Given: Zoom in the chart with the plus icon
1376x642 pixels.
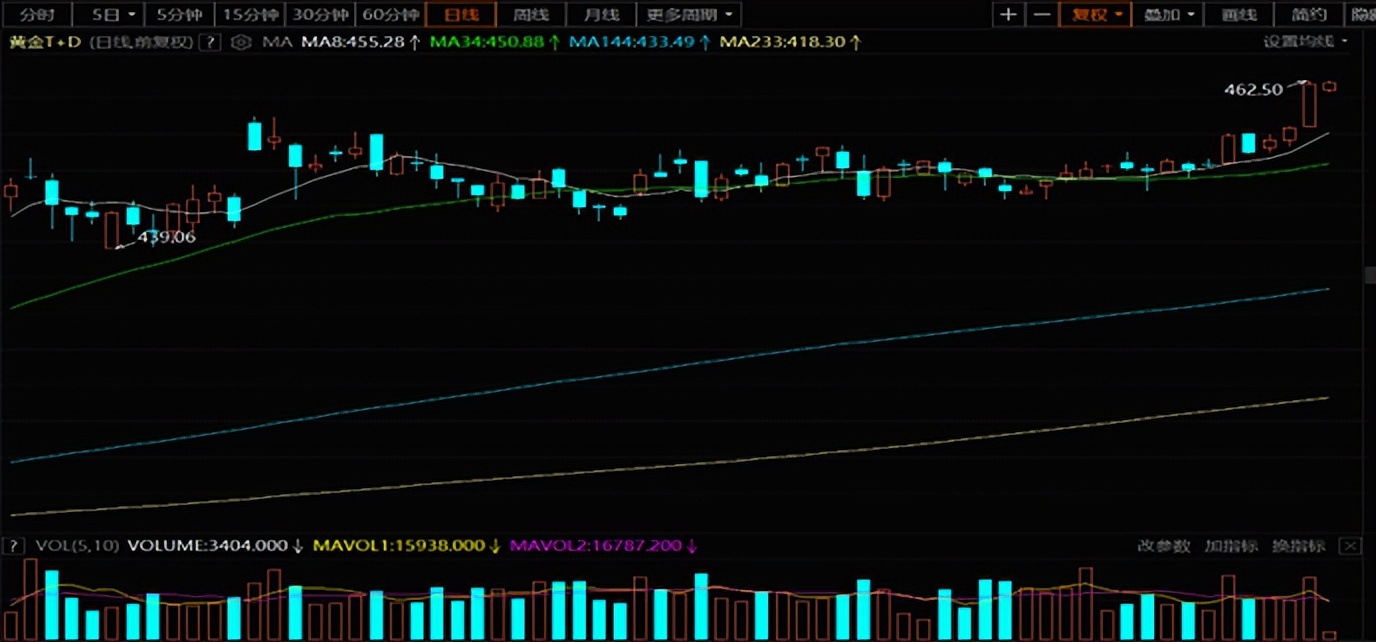Looking at the screenshot, I should coord(1009,15).
